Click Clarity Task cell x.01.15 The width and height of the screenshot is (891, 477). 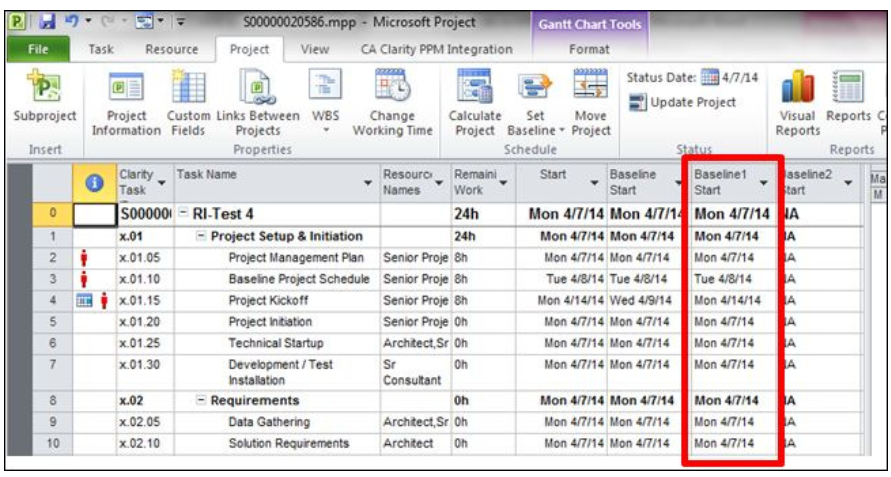(145, 301)
